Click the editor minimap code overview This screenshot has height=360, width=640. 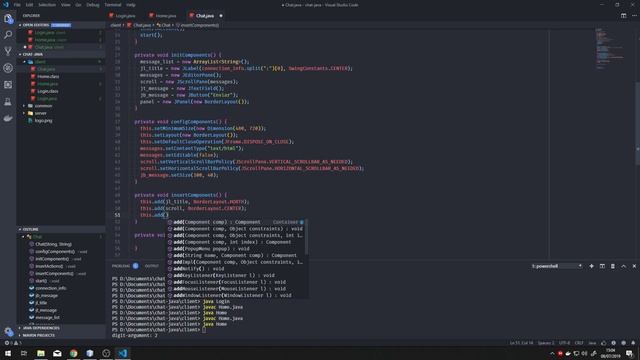pyautogui.click(x=610, y=49)
